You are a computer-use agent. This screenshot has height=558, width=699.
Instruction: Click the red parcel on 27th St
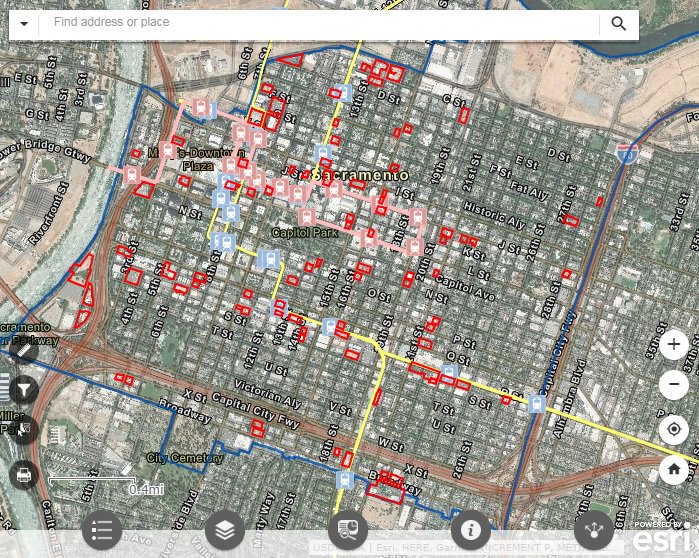pos(571,221)
